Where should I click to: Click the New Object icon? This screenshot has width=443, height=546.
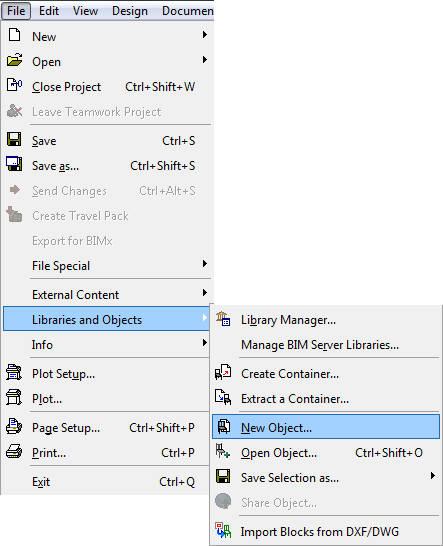[x=224, y=427]
